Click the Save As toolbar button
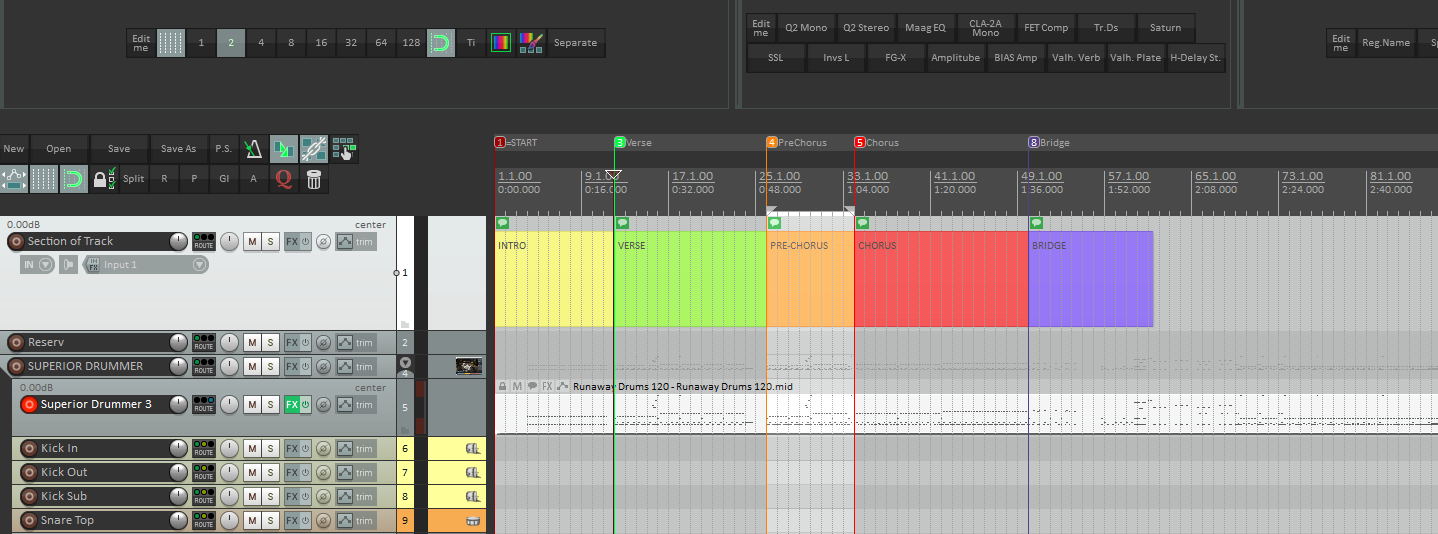Image resolution: width=1438 pixels, height=534 pixels. [x=178, y=149]
